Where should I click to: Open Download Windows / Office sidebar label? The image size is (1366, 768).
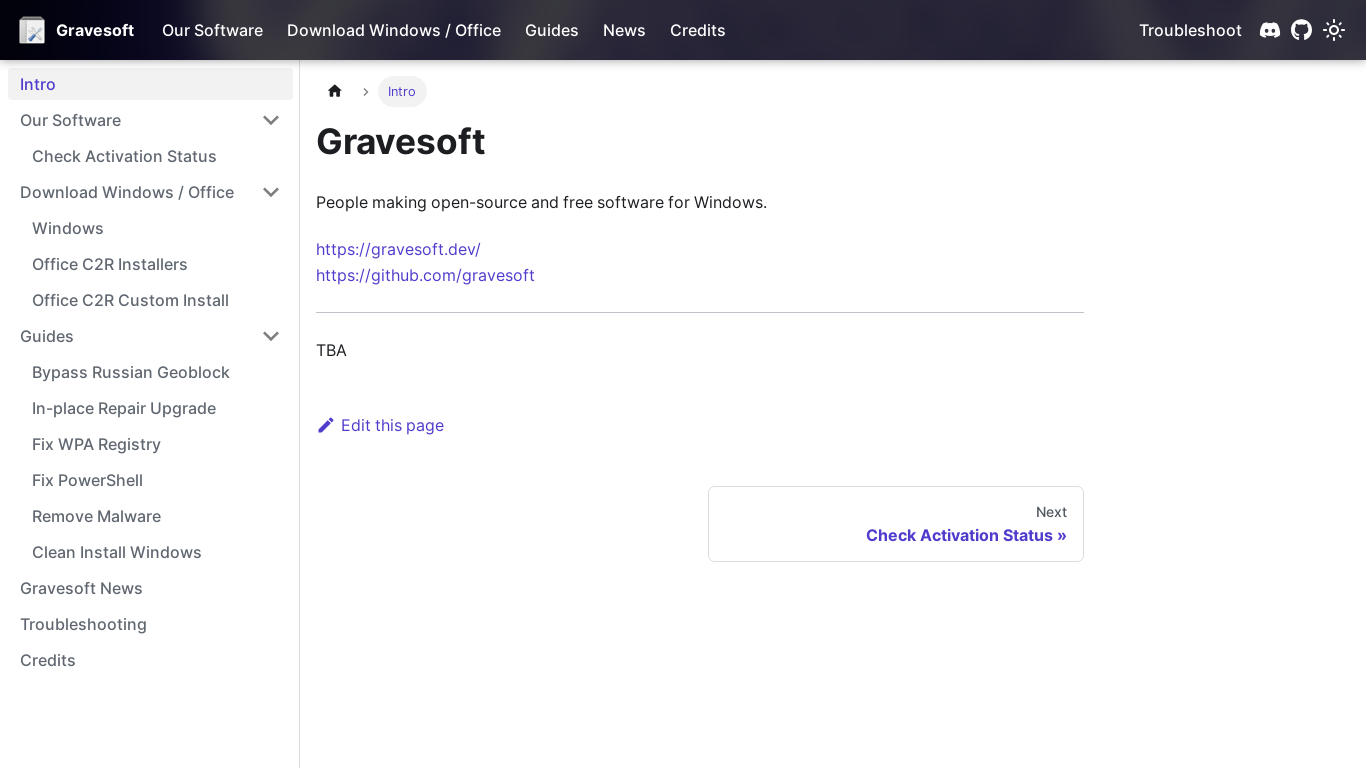pyautogui.click(x=127, y=192)
